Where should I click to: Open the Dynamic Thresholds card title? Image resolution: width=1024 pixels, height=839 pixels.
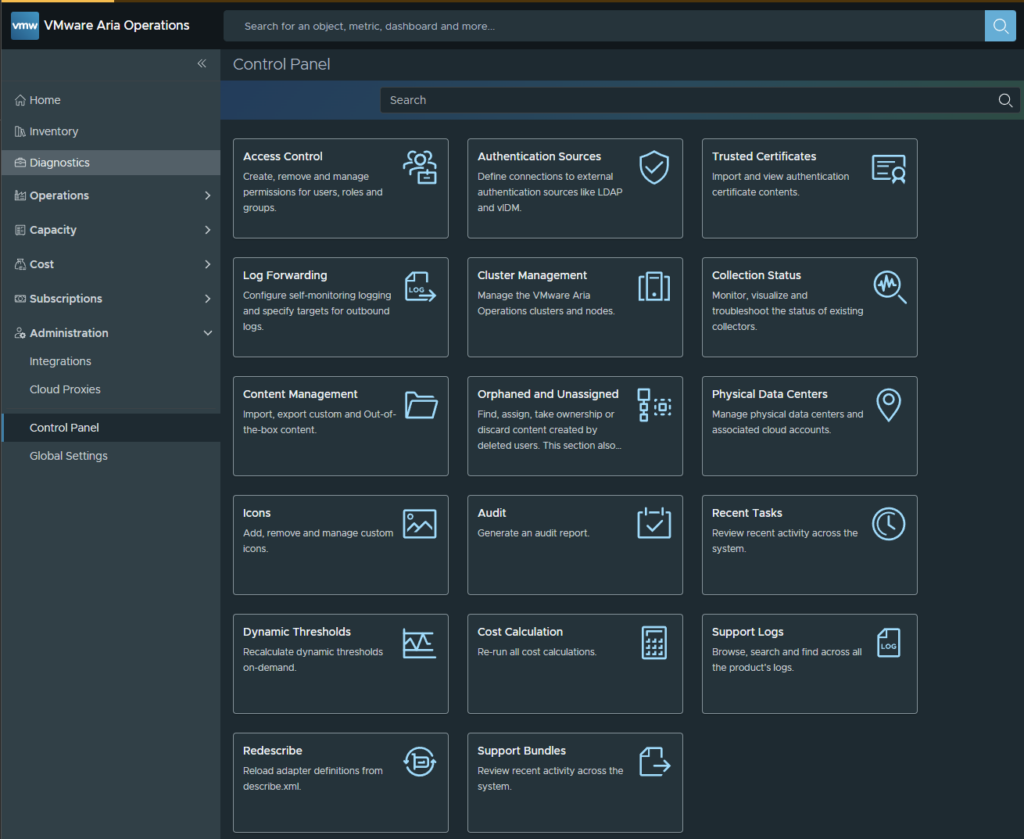pos(297,631)
